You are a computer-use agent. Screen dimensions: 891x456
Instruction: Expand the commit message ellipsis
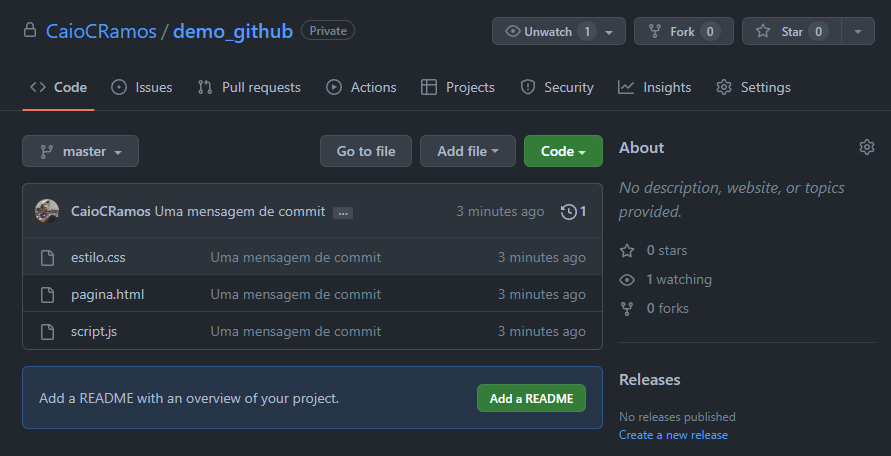point(342,213)
